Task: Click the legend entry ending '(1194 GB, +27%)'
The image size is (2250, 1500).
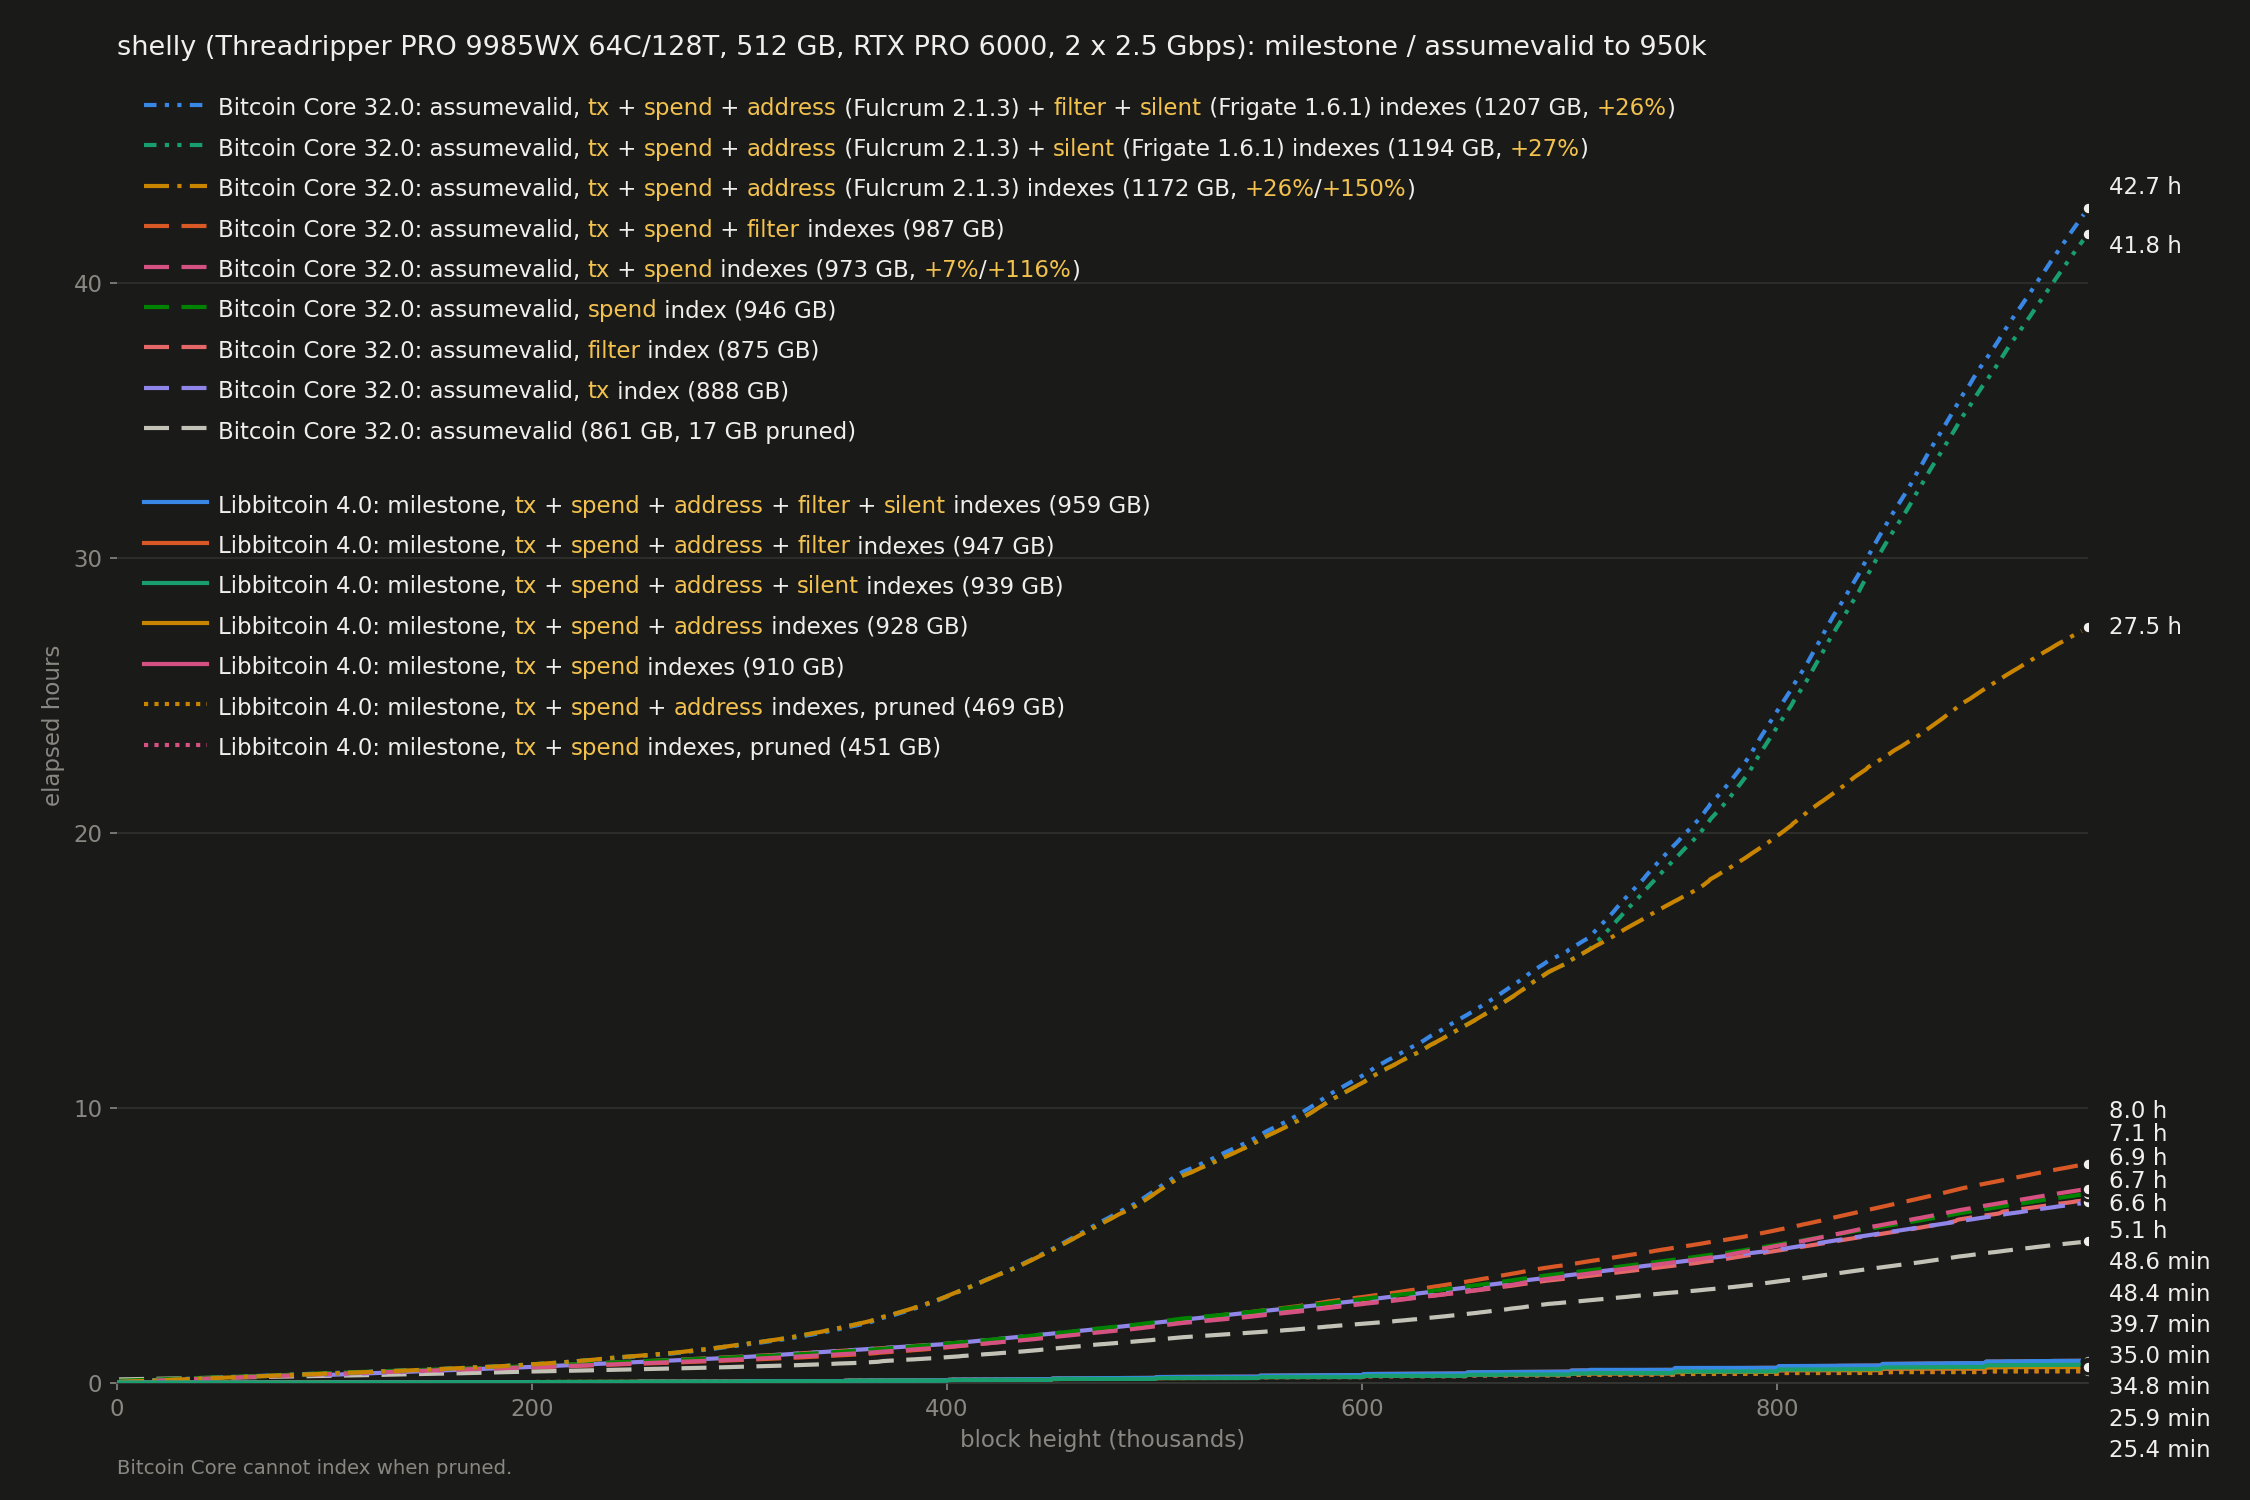Action: 866,148
